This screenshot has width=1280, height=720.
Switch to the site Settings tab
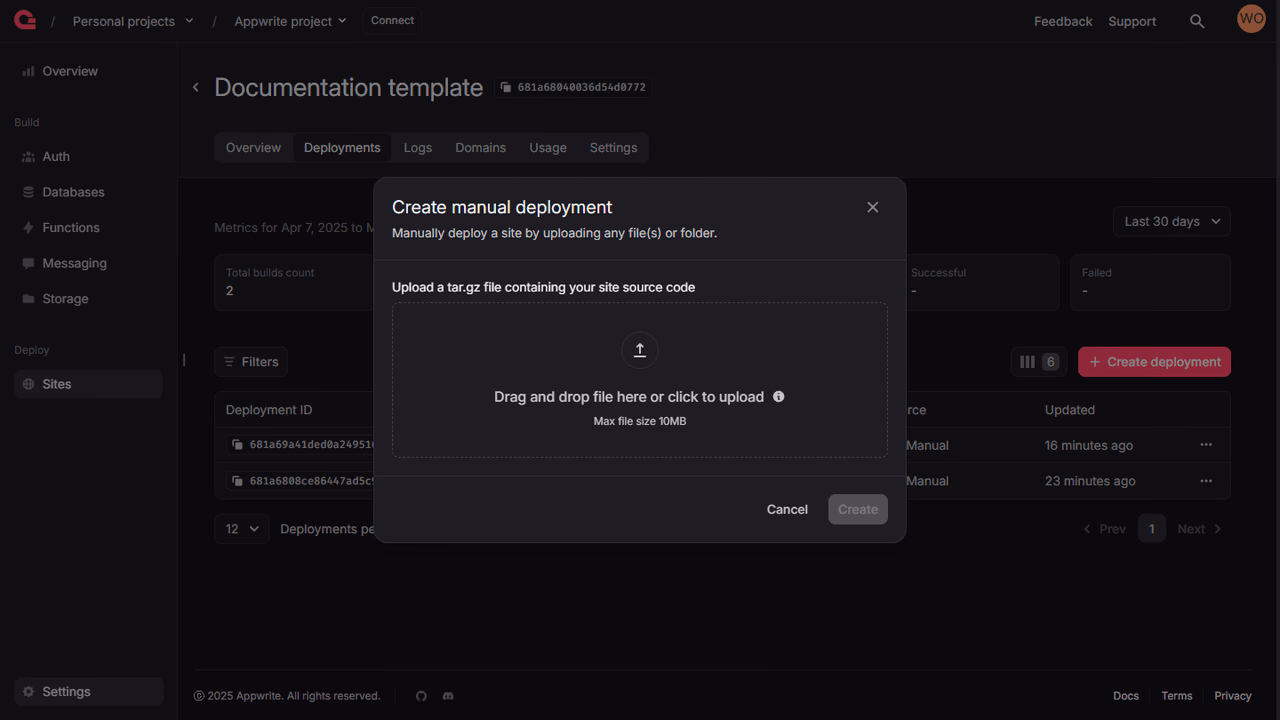click(613, 148)
